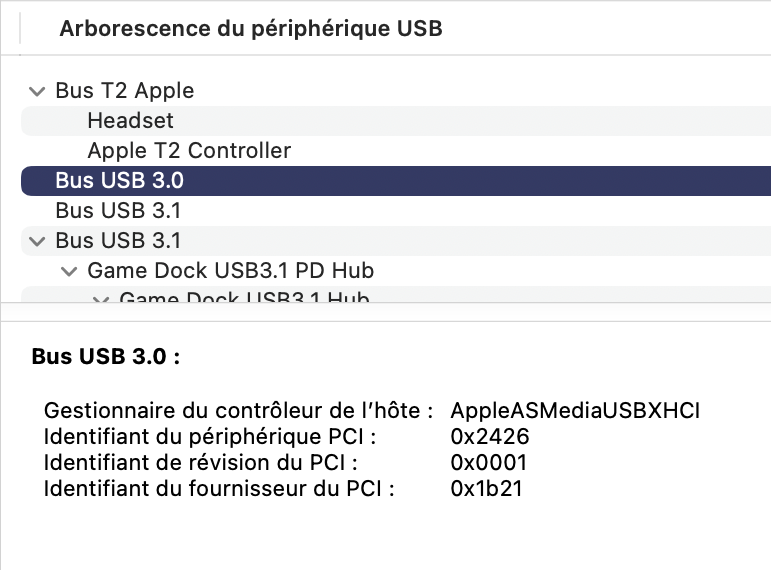Viewport: 771px width, 570px height.
Task: Collapse the partially visible Game Dock USB3.1 Hub chevron
Action: coord(100,299)
